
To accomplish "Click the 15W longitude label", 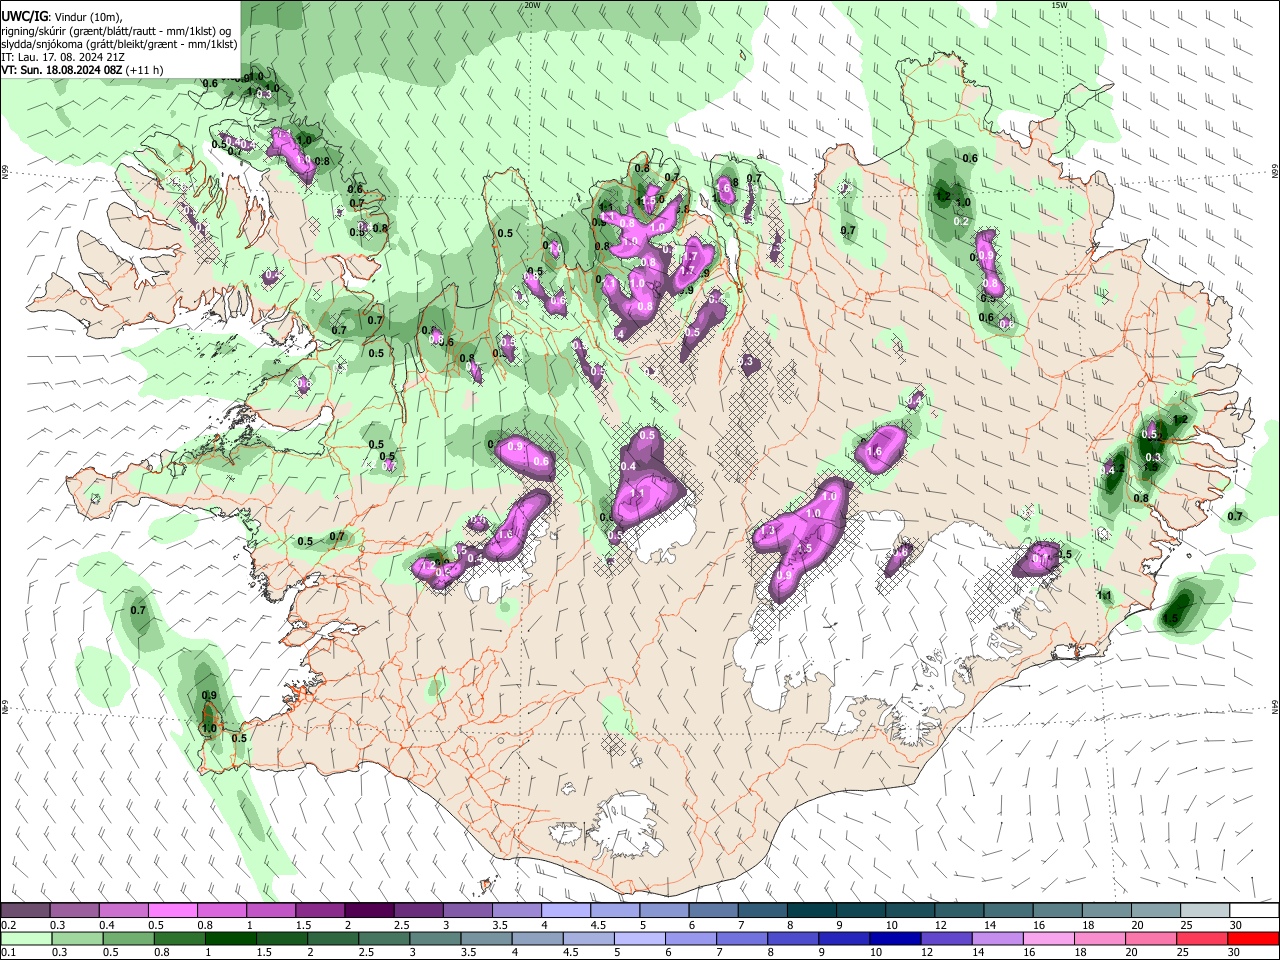I will click(1058, 5).
